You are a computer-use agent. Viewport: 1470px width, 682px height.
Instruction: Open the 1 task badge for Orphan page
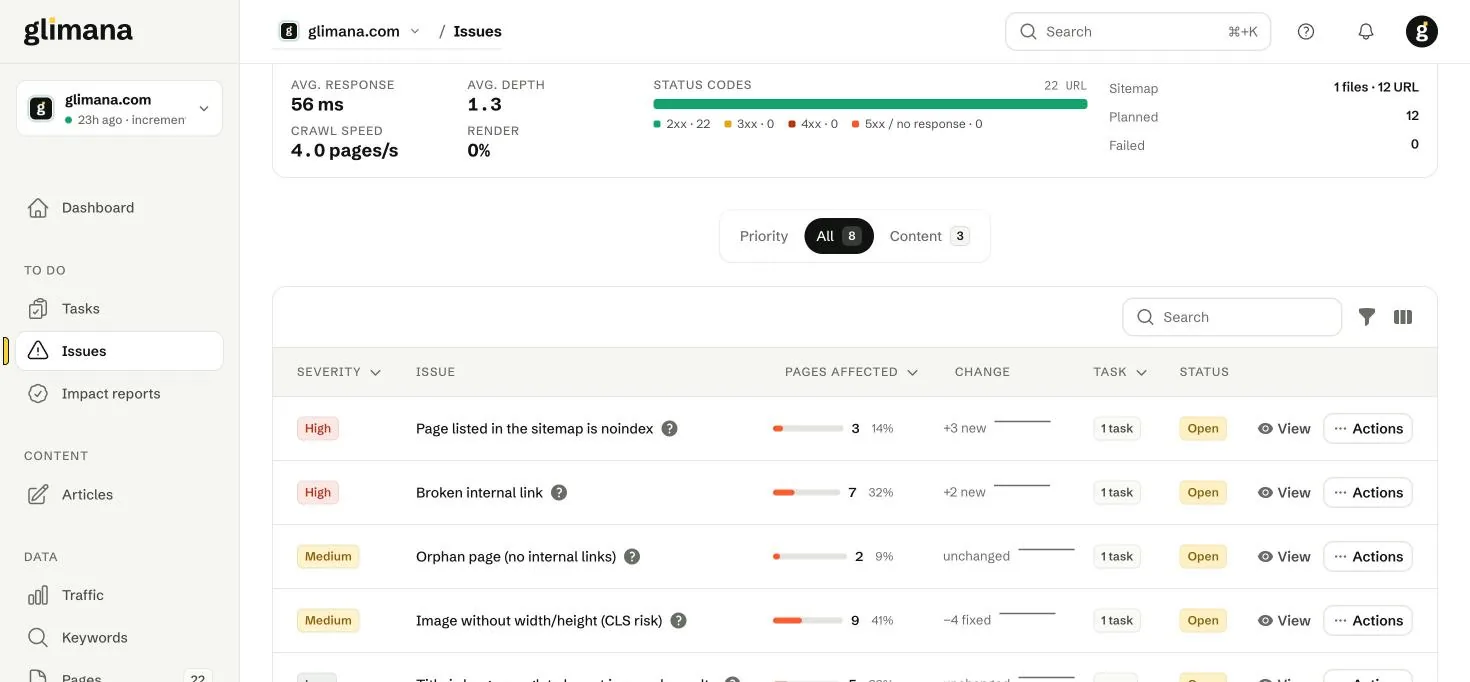1117,556
